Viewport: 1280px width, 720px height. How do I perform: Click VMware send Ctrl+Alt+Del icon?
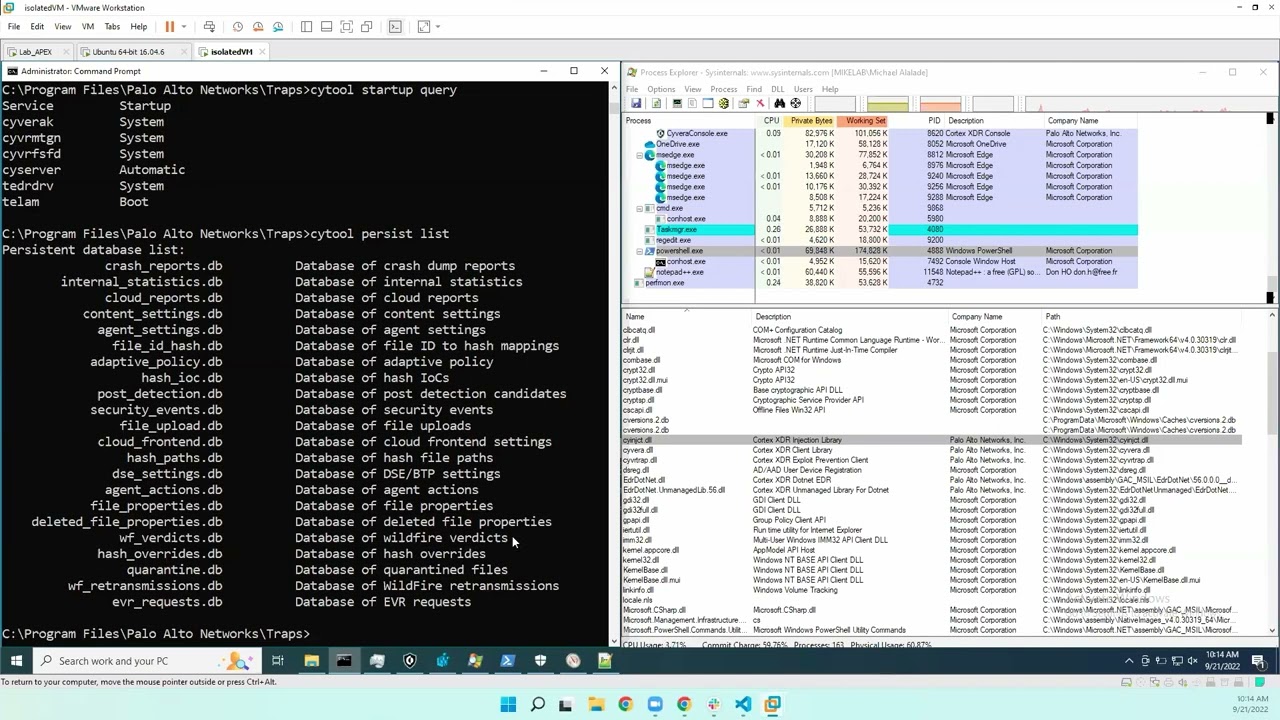point(209,27)
